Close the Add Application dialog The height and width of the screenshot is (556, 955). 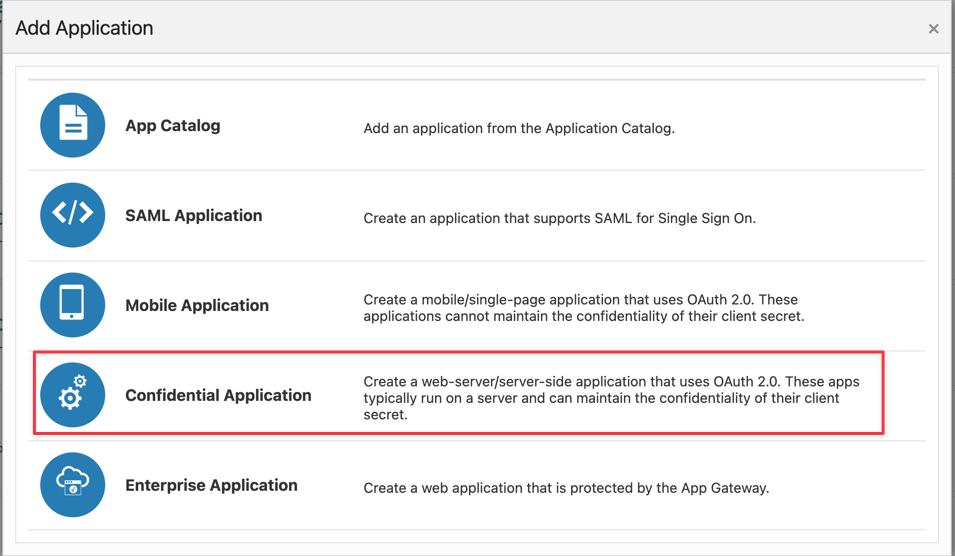pos(933,29)
